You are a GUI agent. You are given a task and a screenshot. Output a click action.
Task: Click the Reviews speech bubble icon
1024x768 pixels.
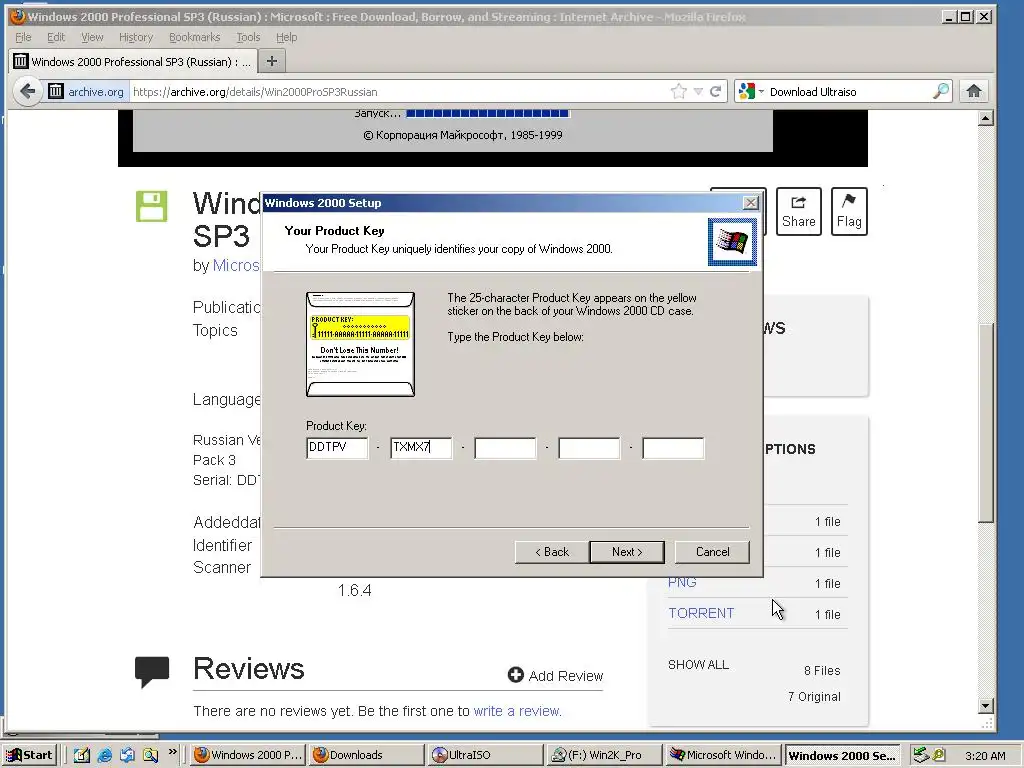click(x=152, y=671)
